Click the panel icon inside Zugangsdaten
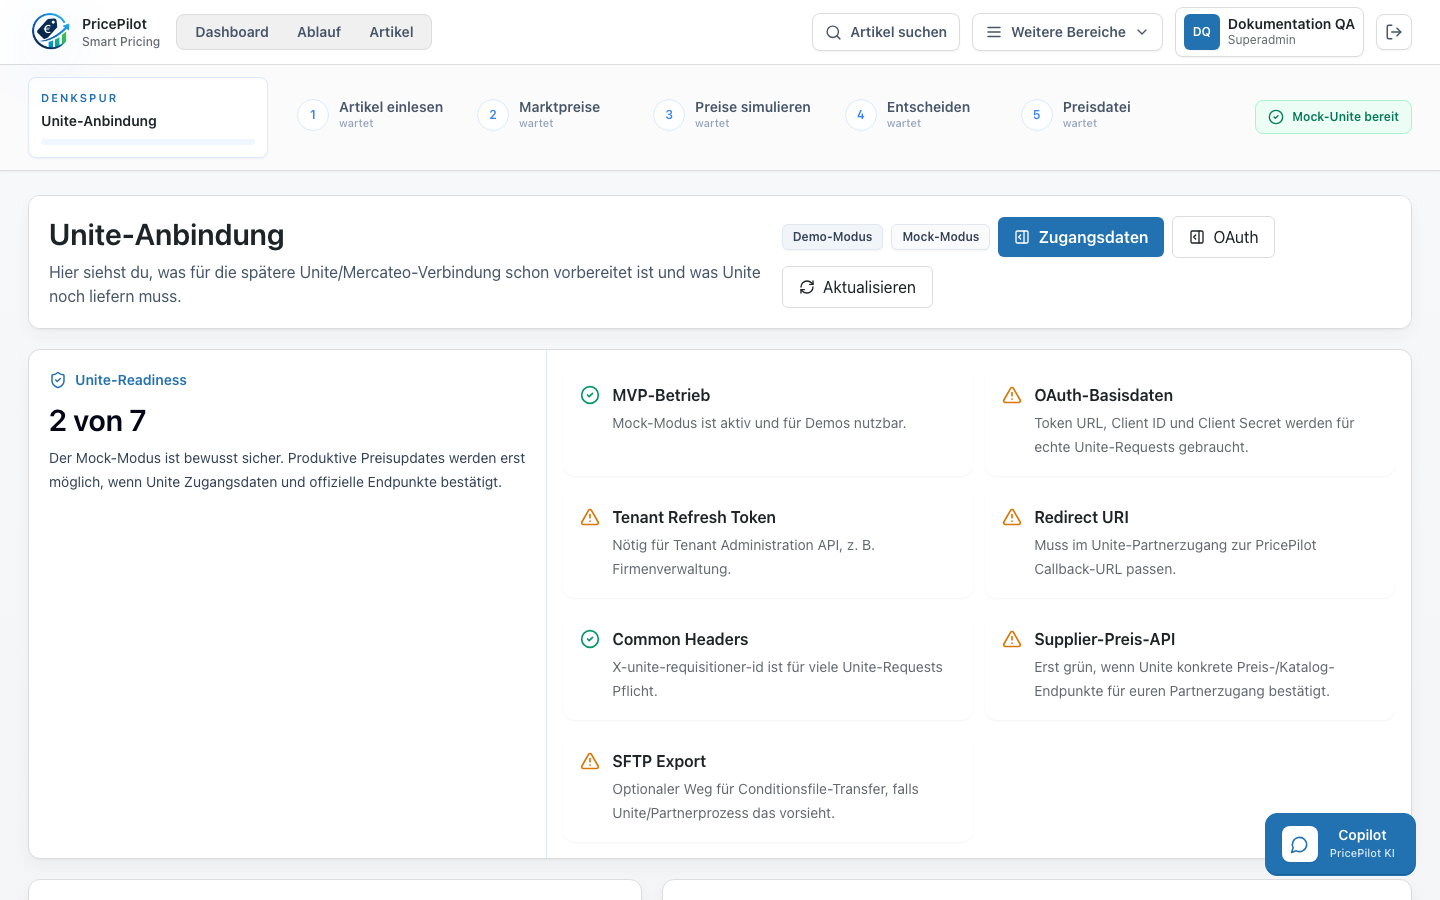Image resolution: width=1440 pixels, height=900 pixels. (x=1022, y=237)
